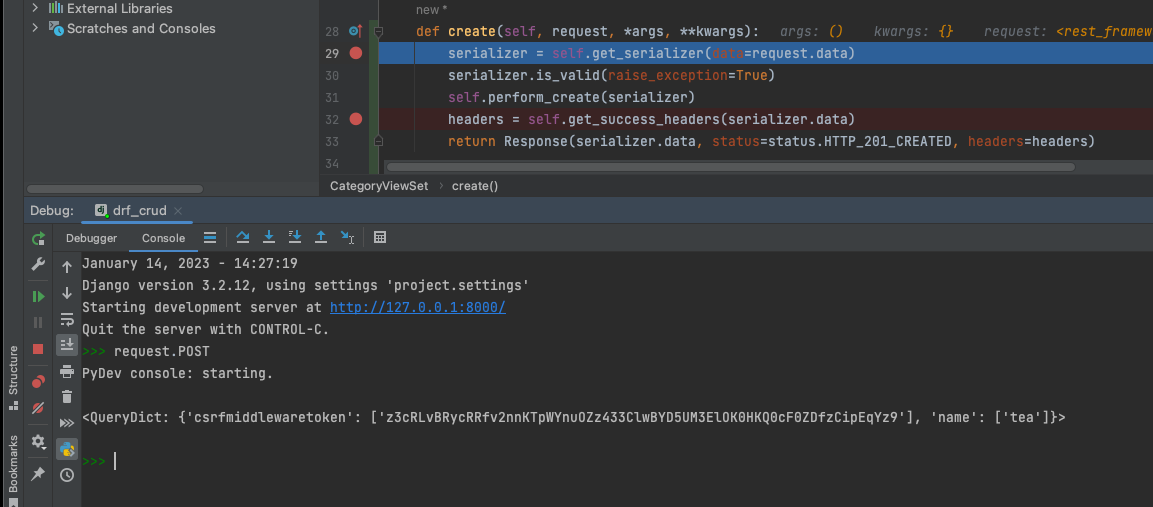The width and height of the screenshot is (1153, 507).
Task: Remove the breakpoint on line 32
Action: coord(356,119)
